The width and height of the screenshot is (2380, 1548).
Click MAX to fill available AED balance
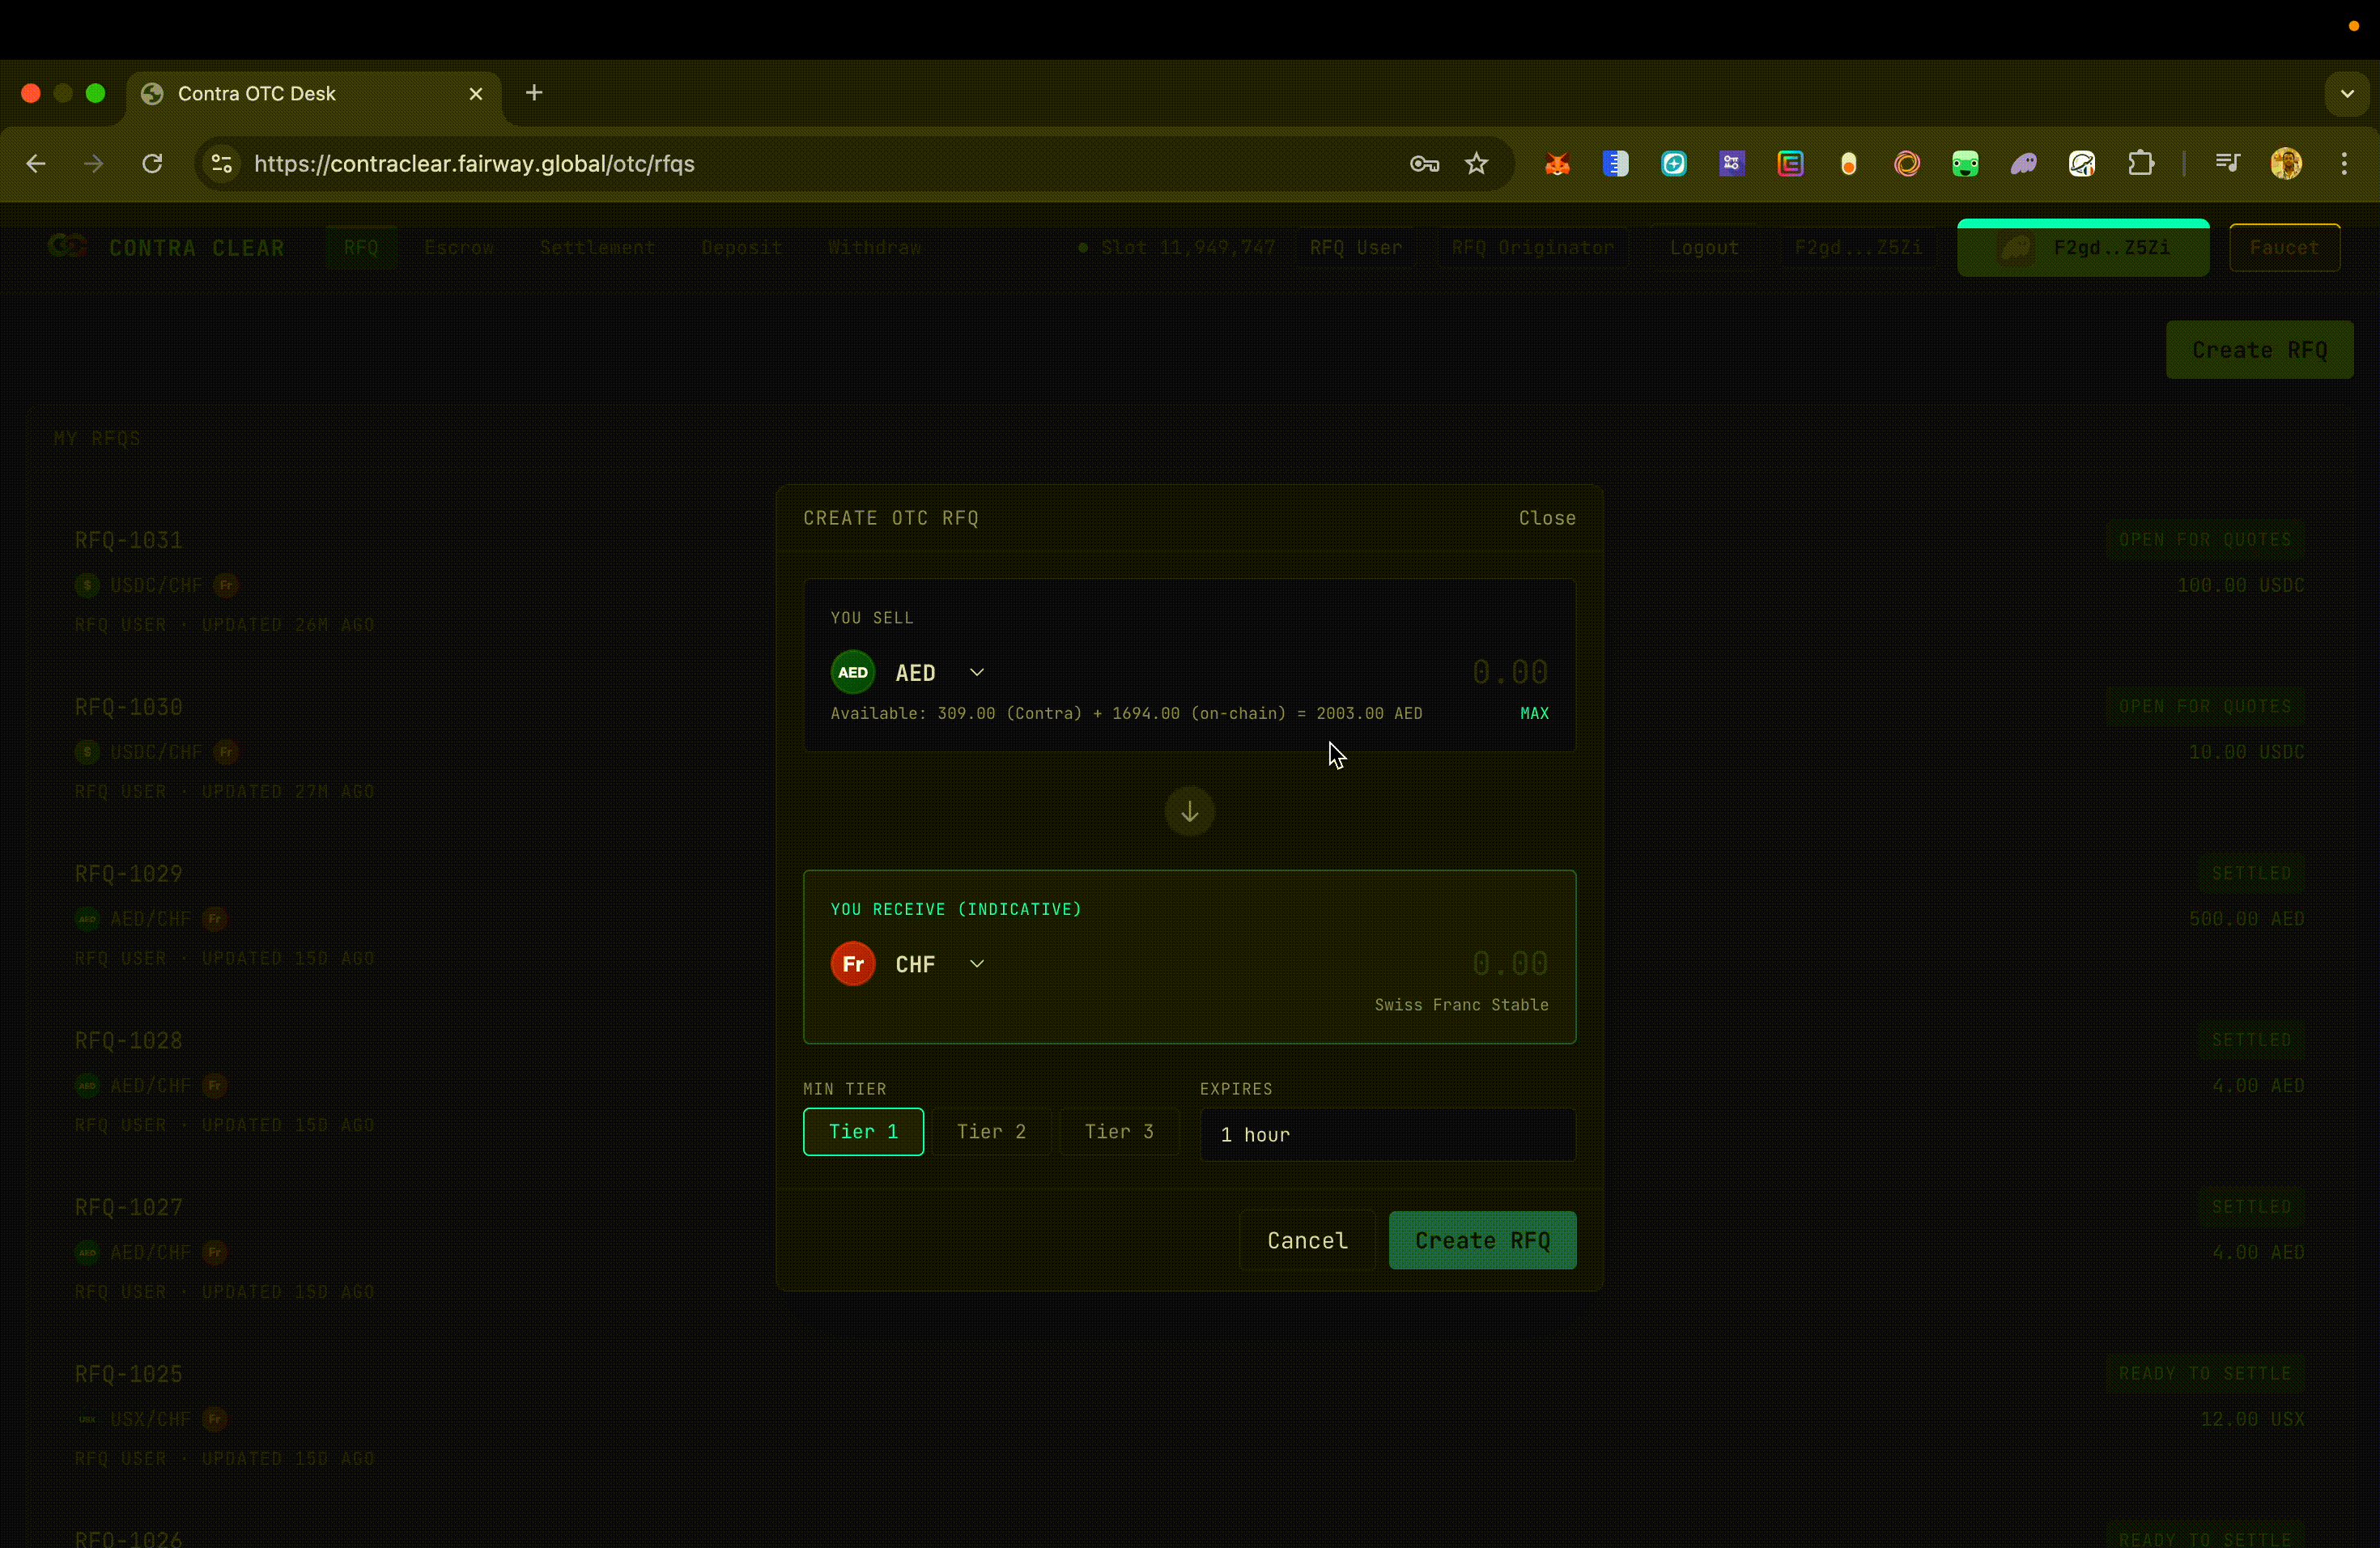(1534, 713)
